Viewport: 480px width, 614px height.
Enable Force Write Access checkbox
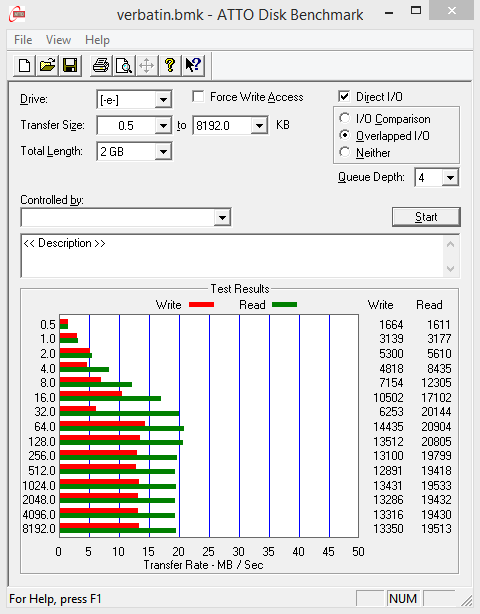198,96
